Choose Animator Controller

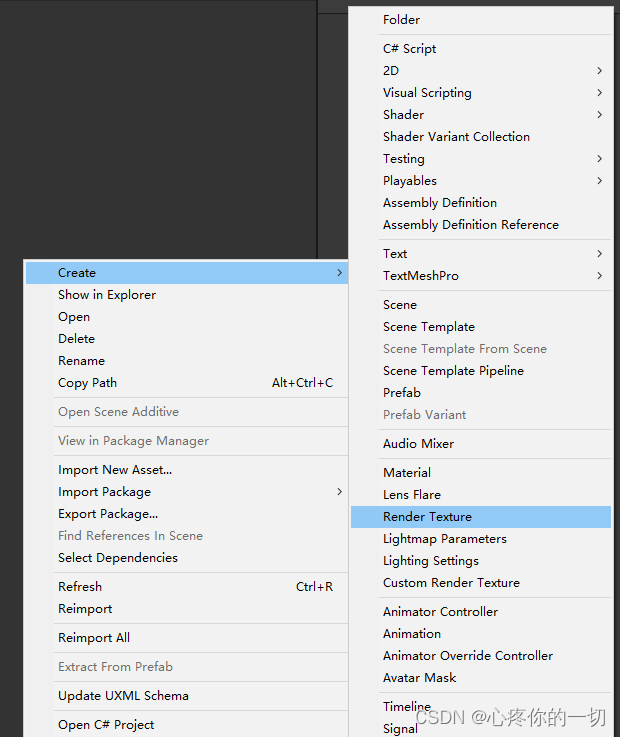[440, 612]
